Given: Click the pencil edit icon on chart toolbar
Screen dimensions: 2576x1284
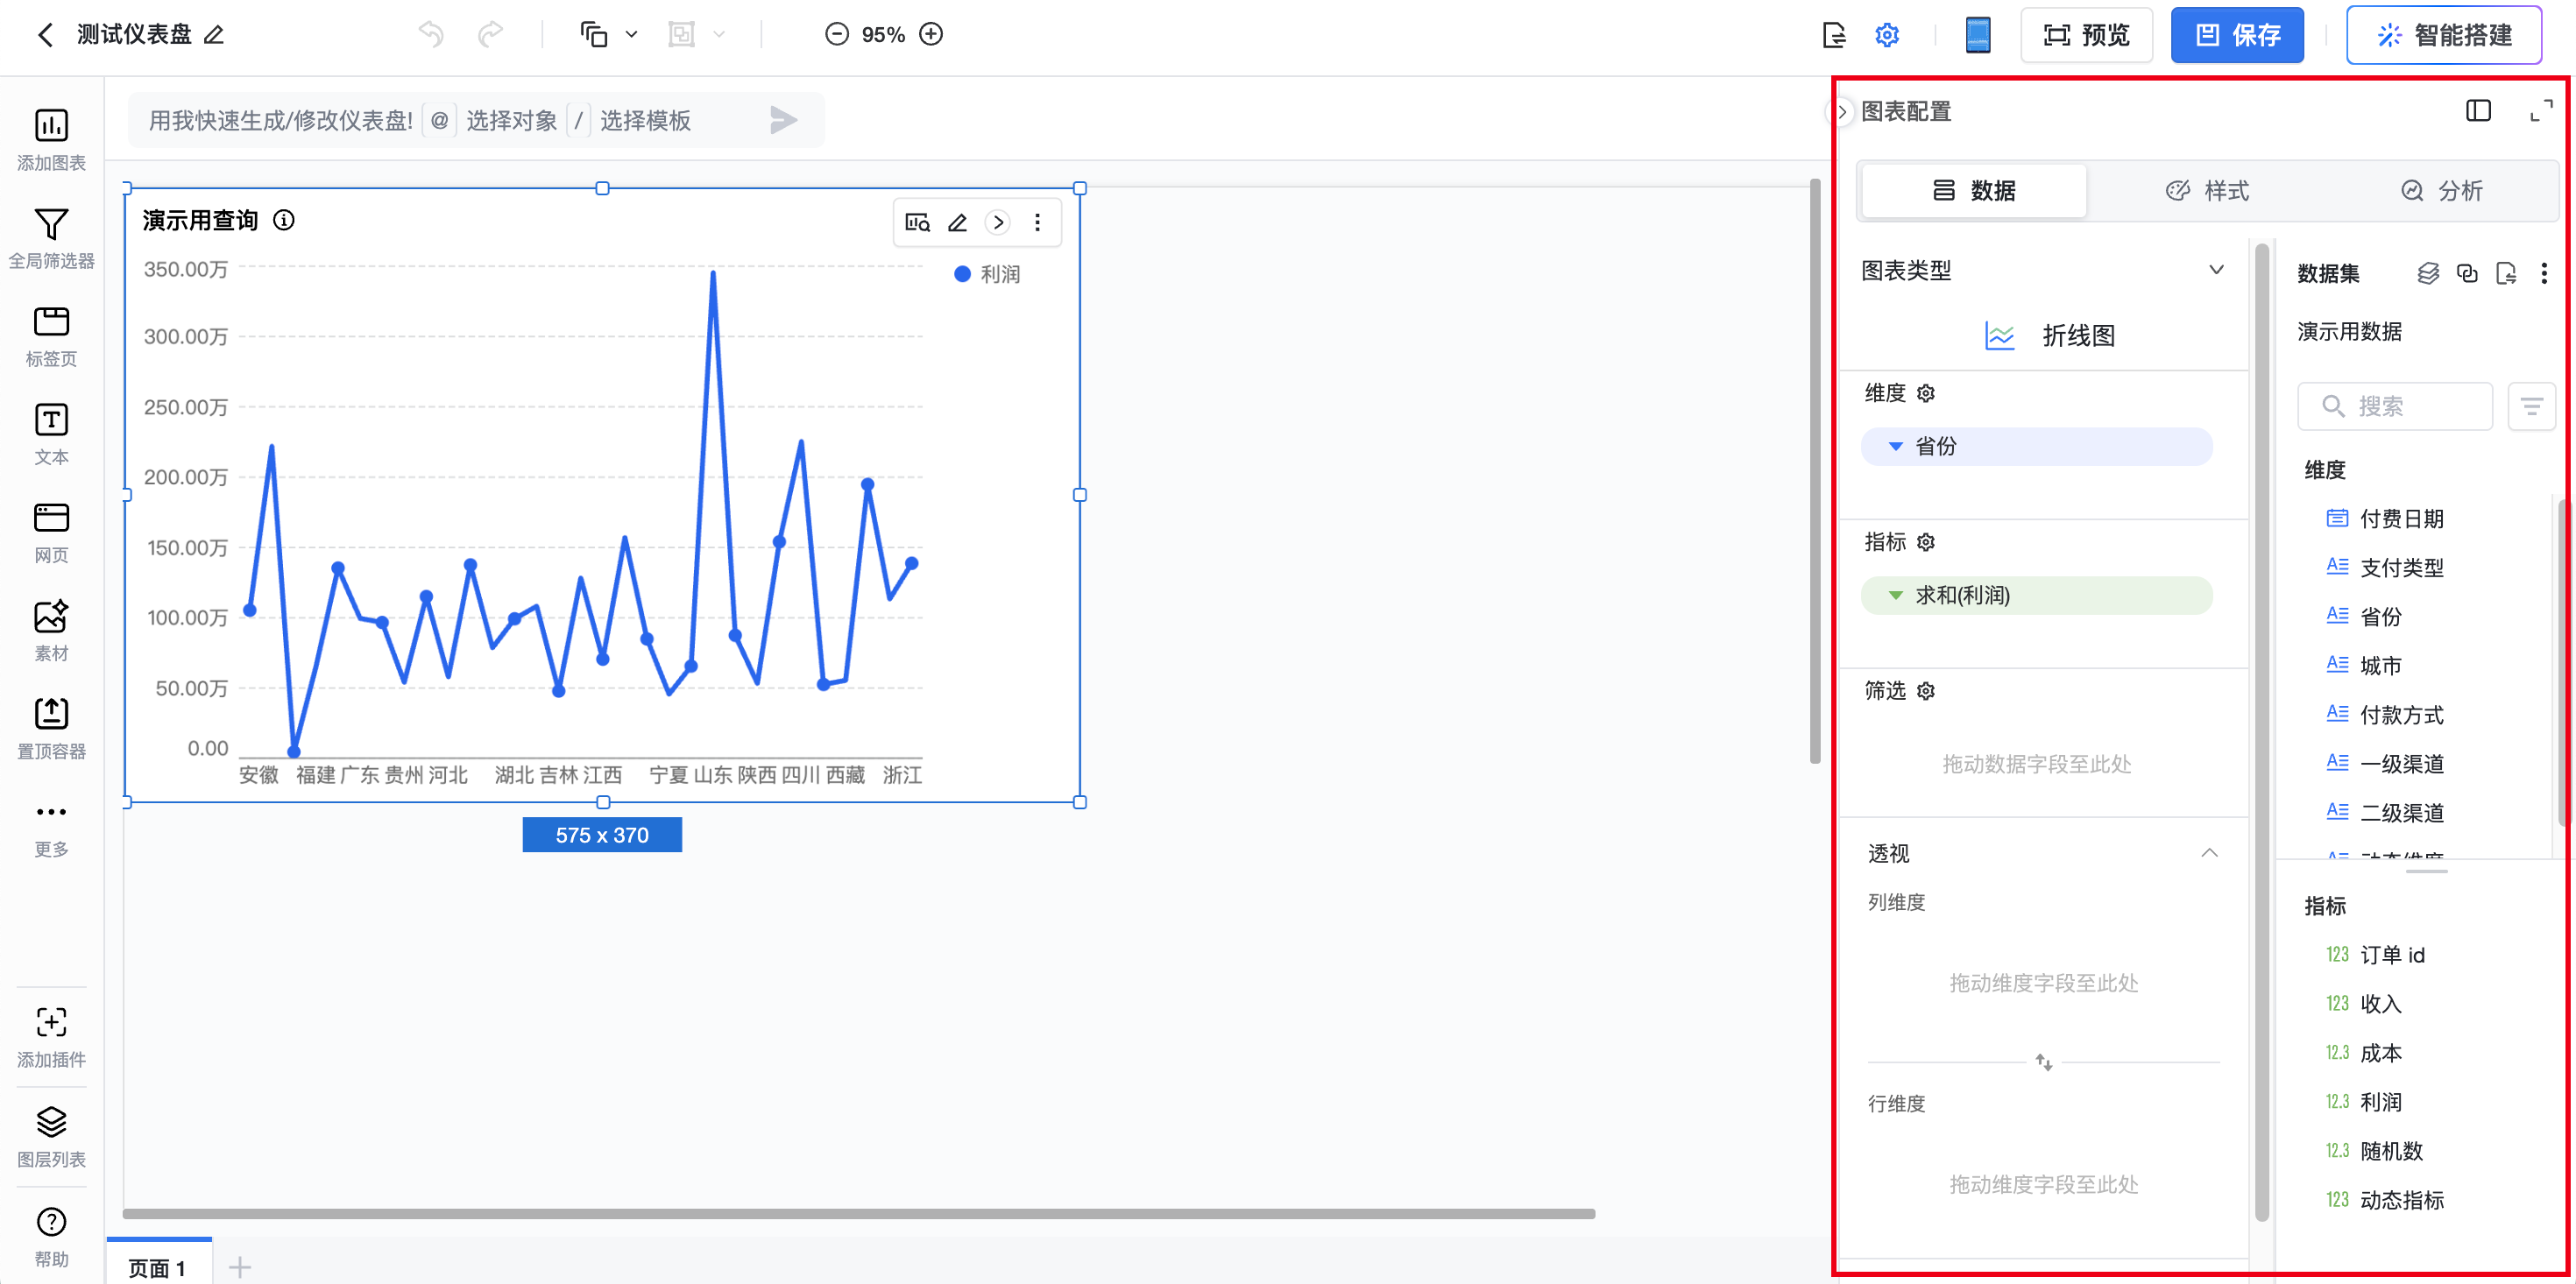Looking at the screenshot, I should (957, 223).
